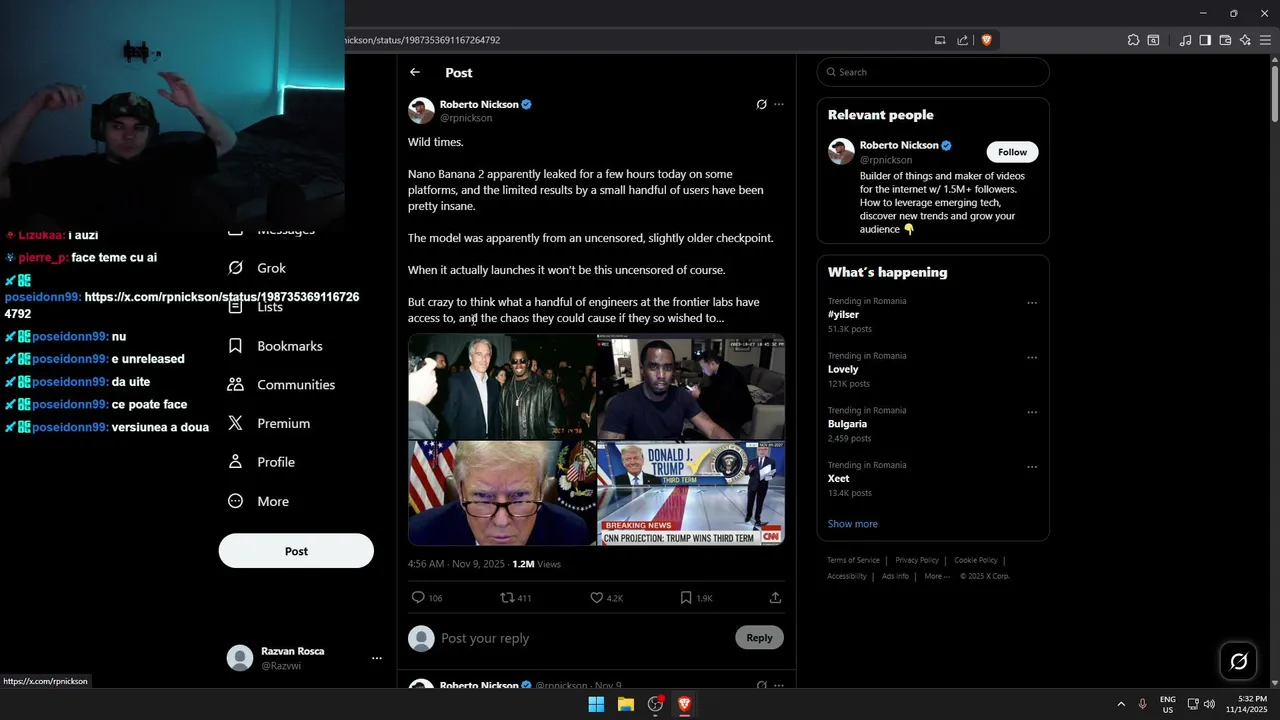The image size is (1280, 720).
Task: Open Grok icon on Roberto Nickson's main post
Action: [x=761, y=104]
